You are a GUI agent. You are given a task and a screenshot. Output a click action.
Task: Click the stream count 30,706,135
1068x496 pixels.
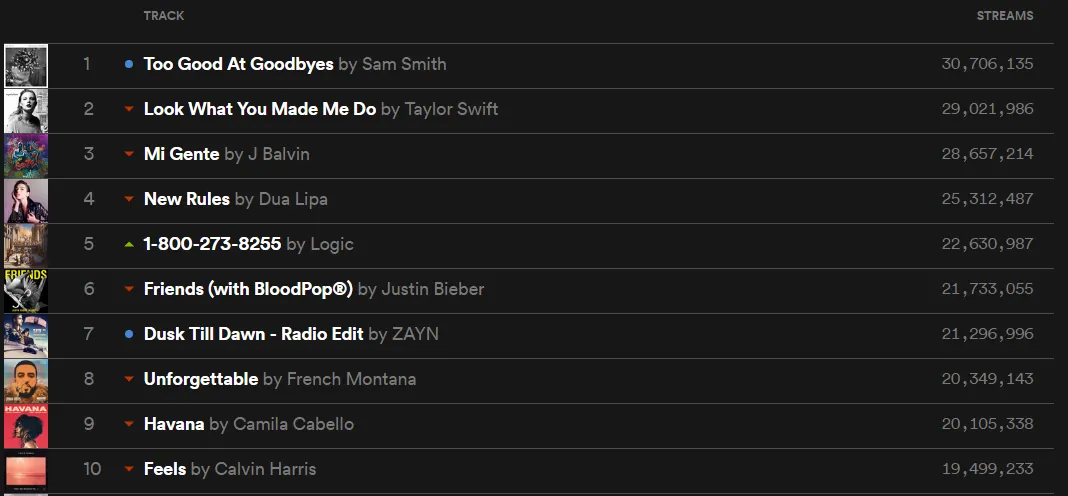click(x=987, y=64)
